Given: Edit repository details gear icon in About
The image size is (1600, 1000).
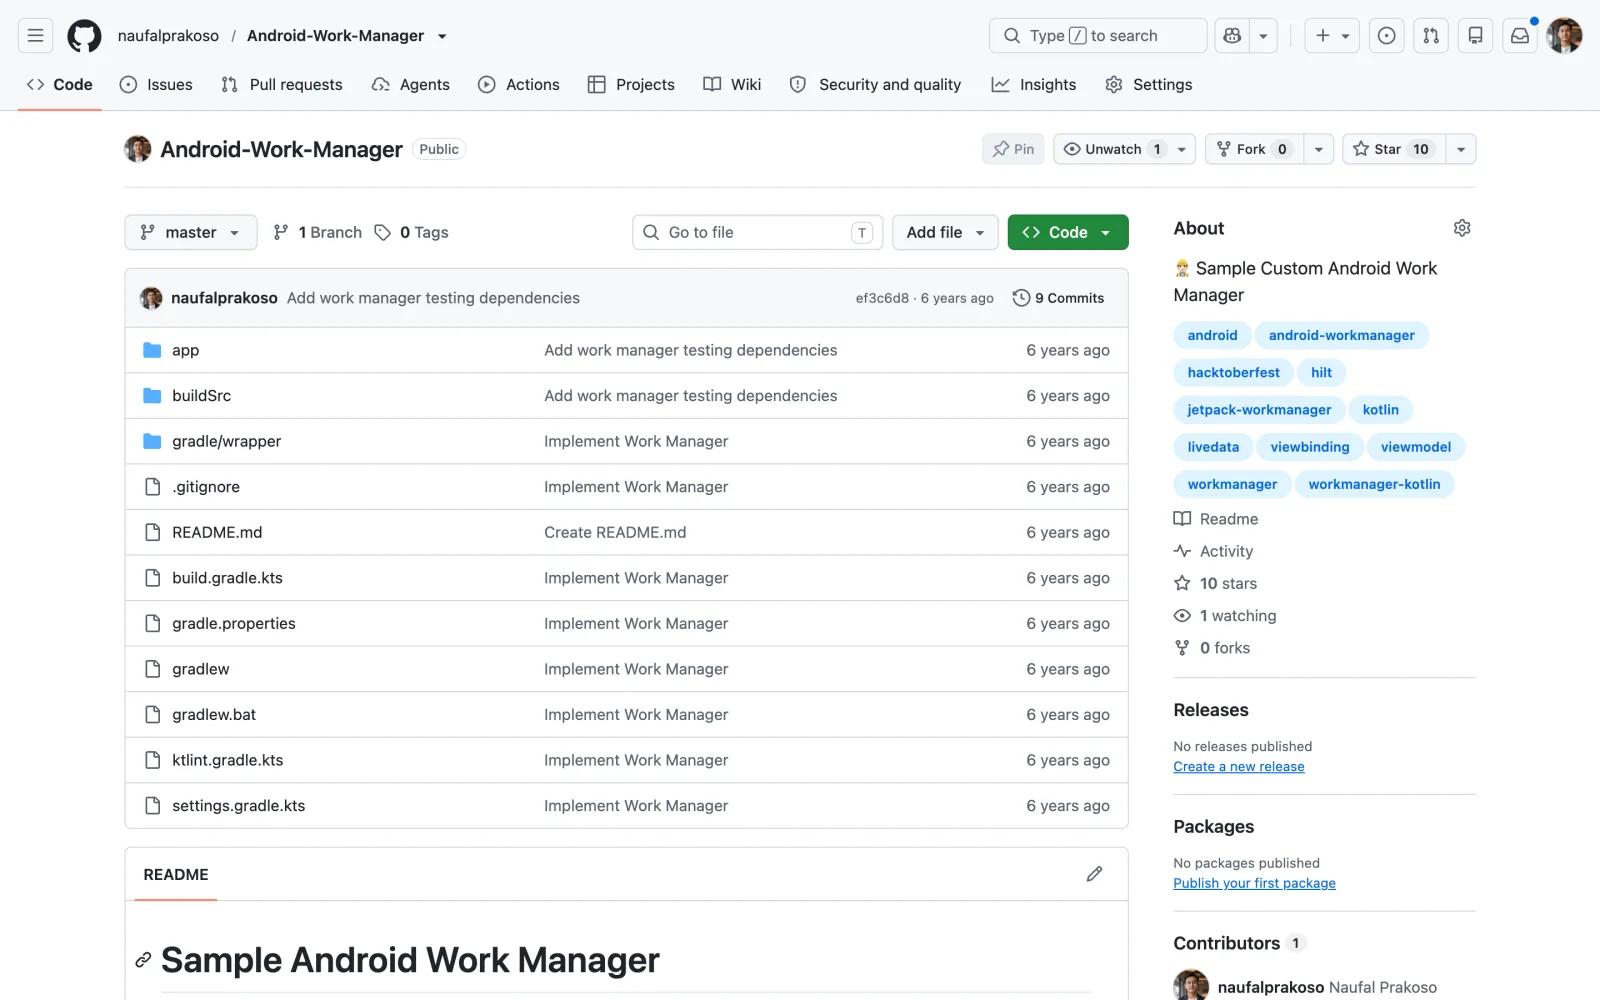Looking at the screenshot, I should coord(1462,228).
